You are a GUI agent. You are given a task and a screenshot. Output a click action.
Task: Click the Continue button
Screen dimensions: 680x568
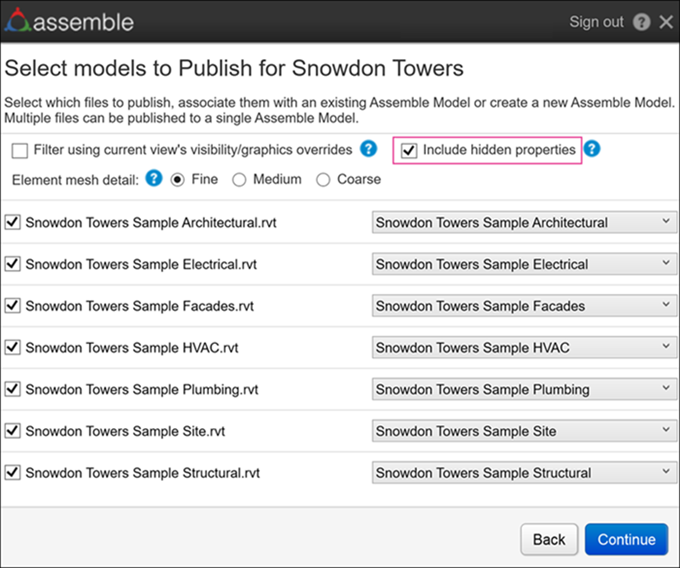coord(626,539)
